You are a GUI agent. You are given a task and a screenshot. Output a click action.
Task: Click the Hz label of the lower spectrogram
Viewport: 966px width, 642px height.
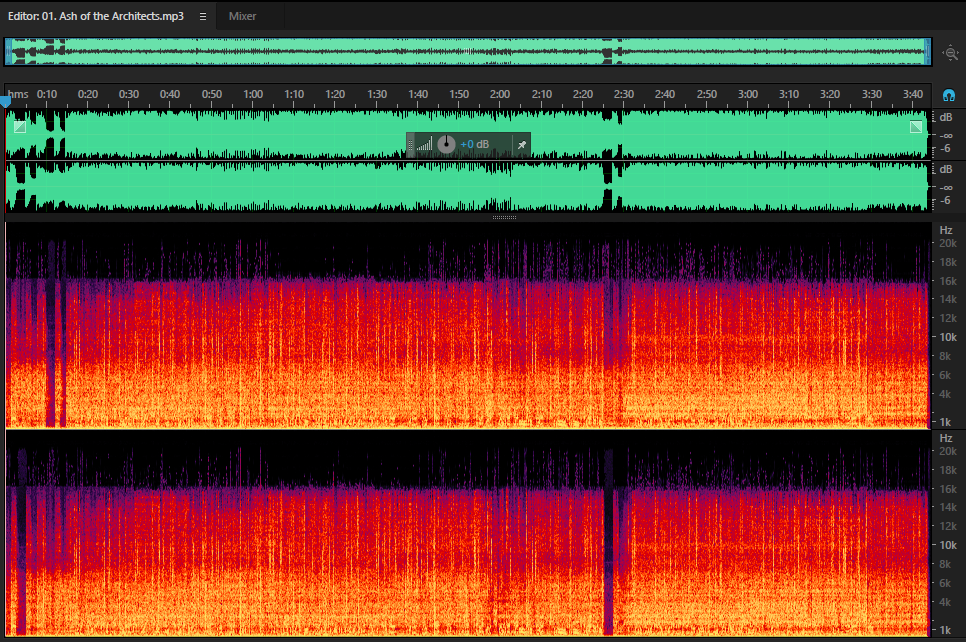point(946,438)
